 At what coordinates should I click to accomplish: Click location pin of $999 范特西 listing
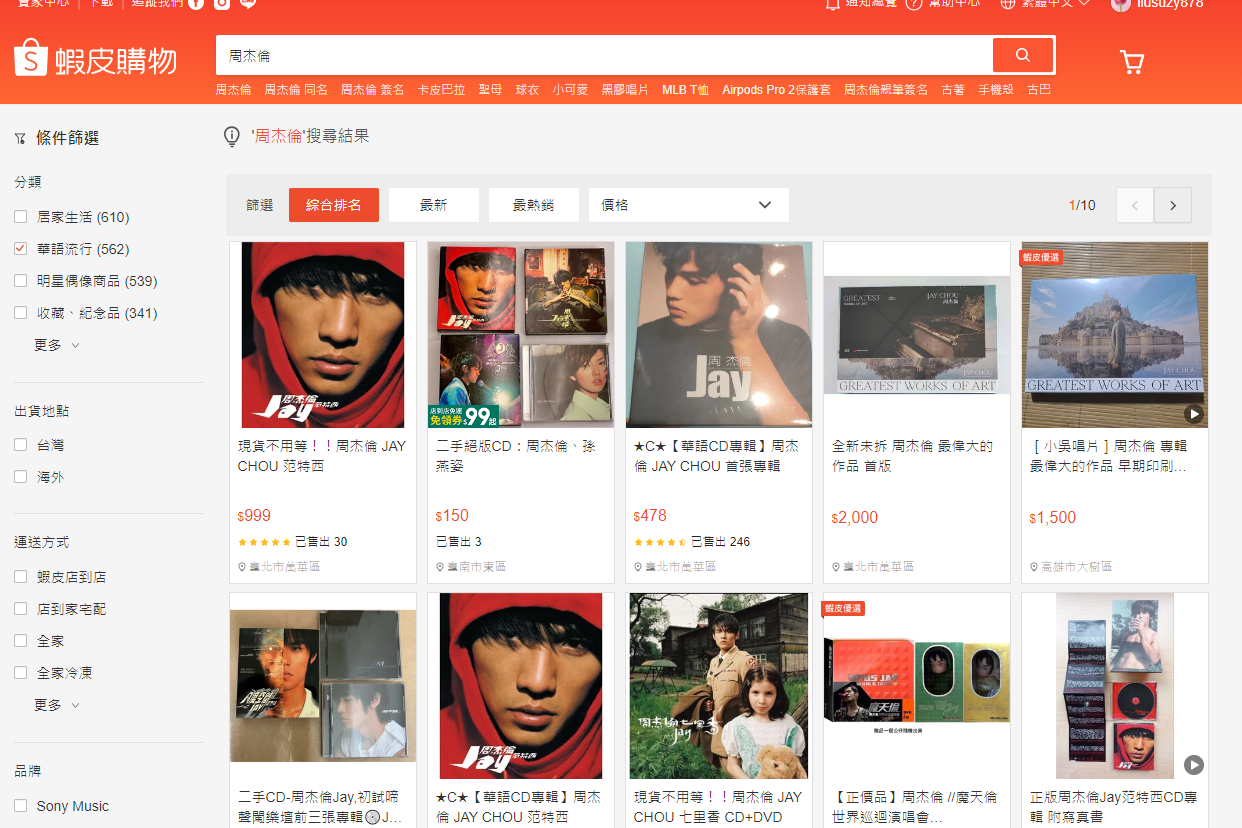coord(242,567)
